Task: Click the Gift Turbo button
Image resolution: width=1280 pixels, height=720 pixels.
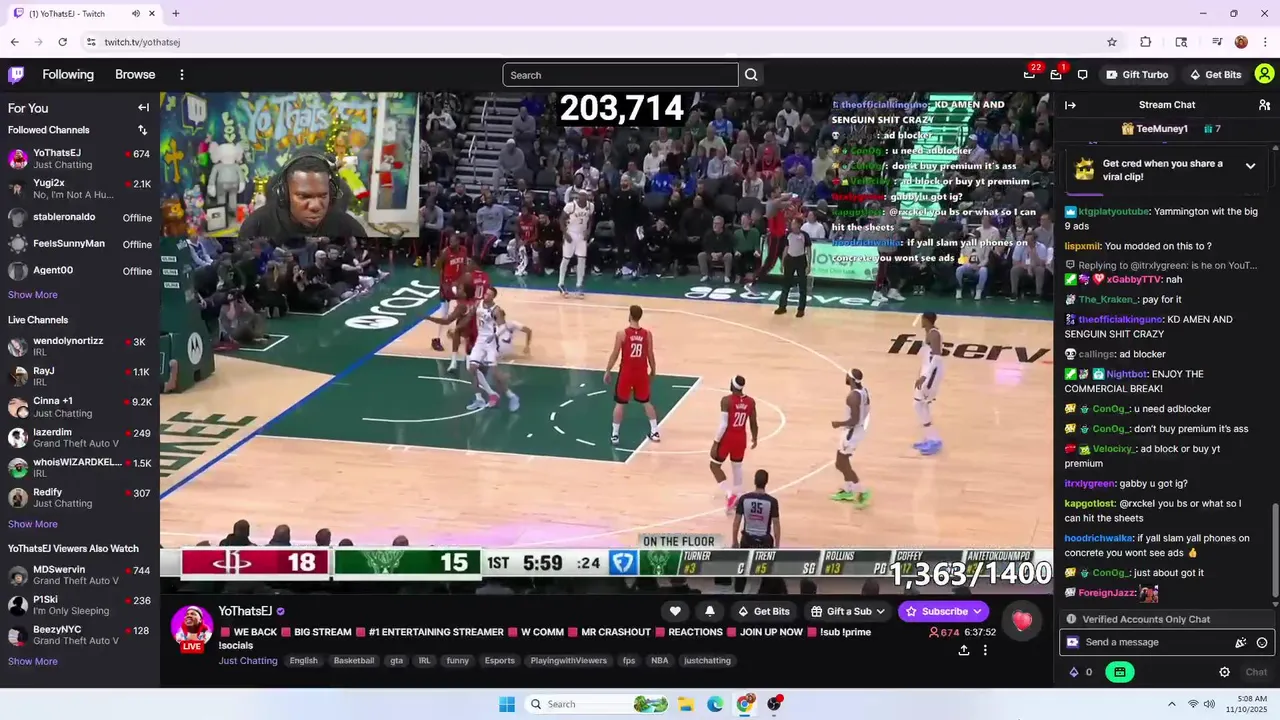Action: [1137, 75]
